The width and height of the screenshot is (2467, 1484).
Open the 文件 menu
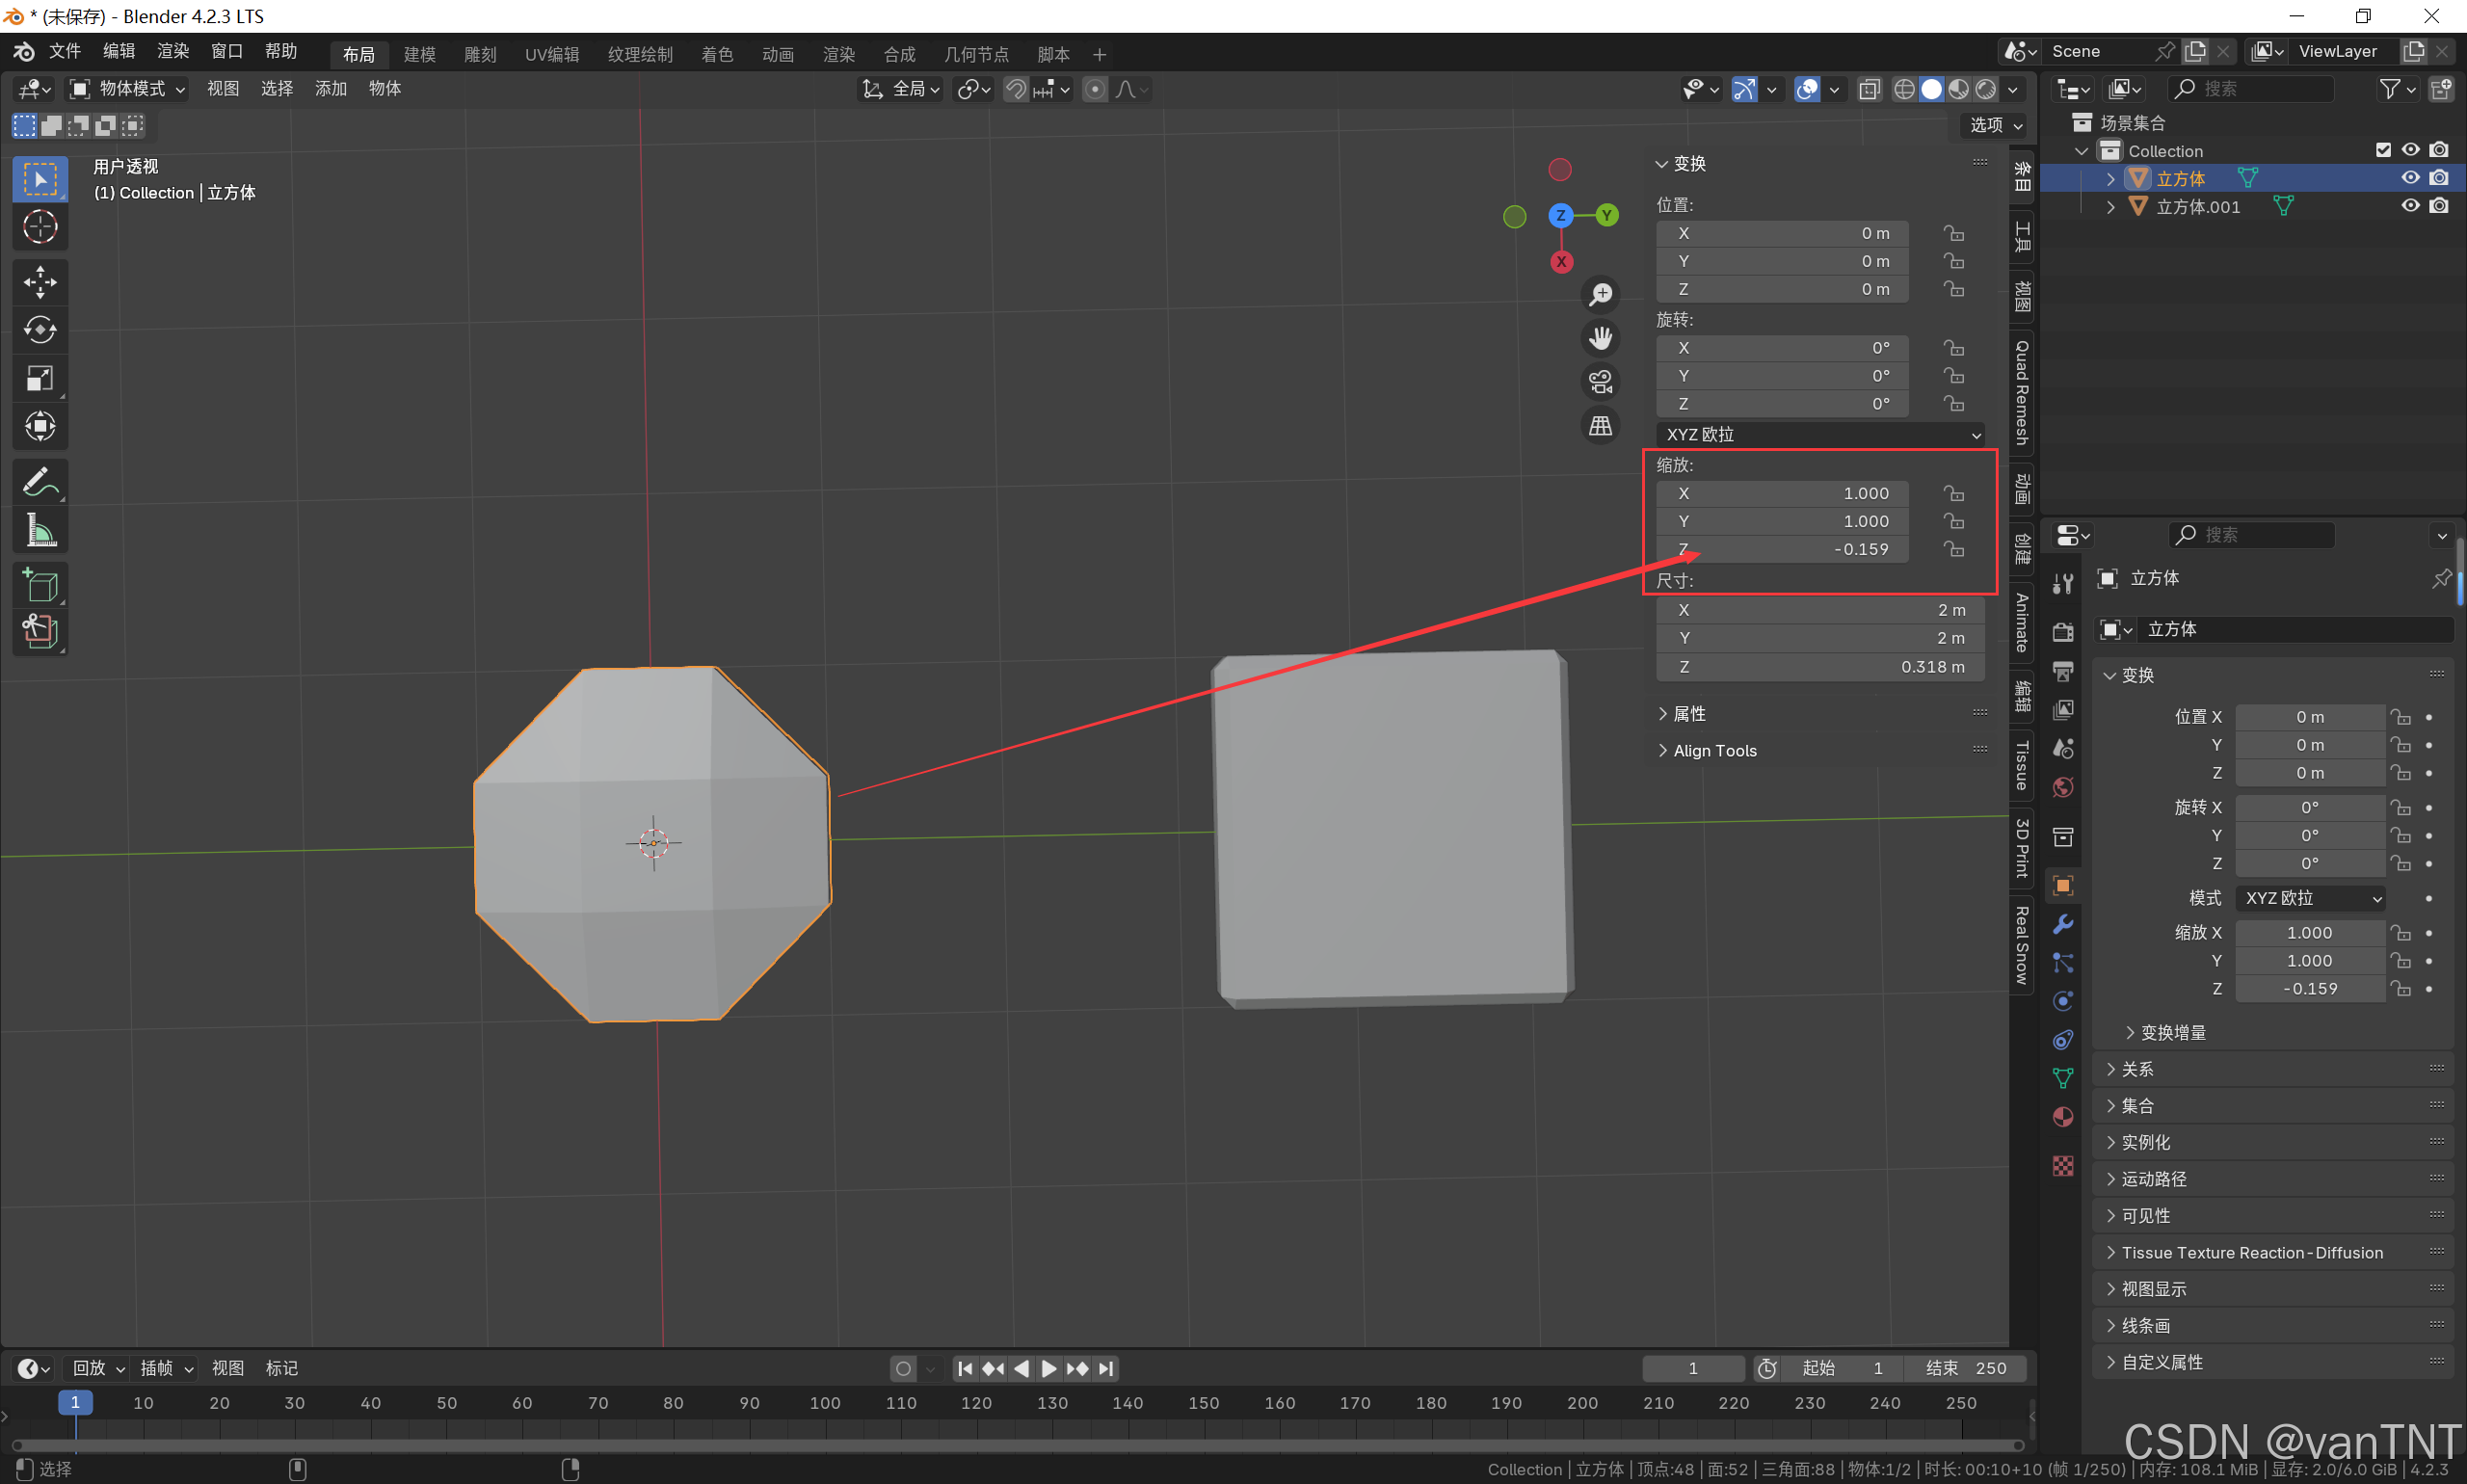[64, 51]
